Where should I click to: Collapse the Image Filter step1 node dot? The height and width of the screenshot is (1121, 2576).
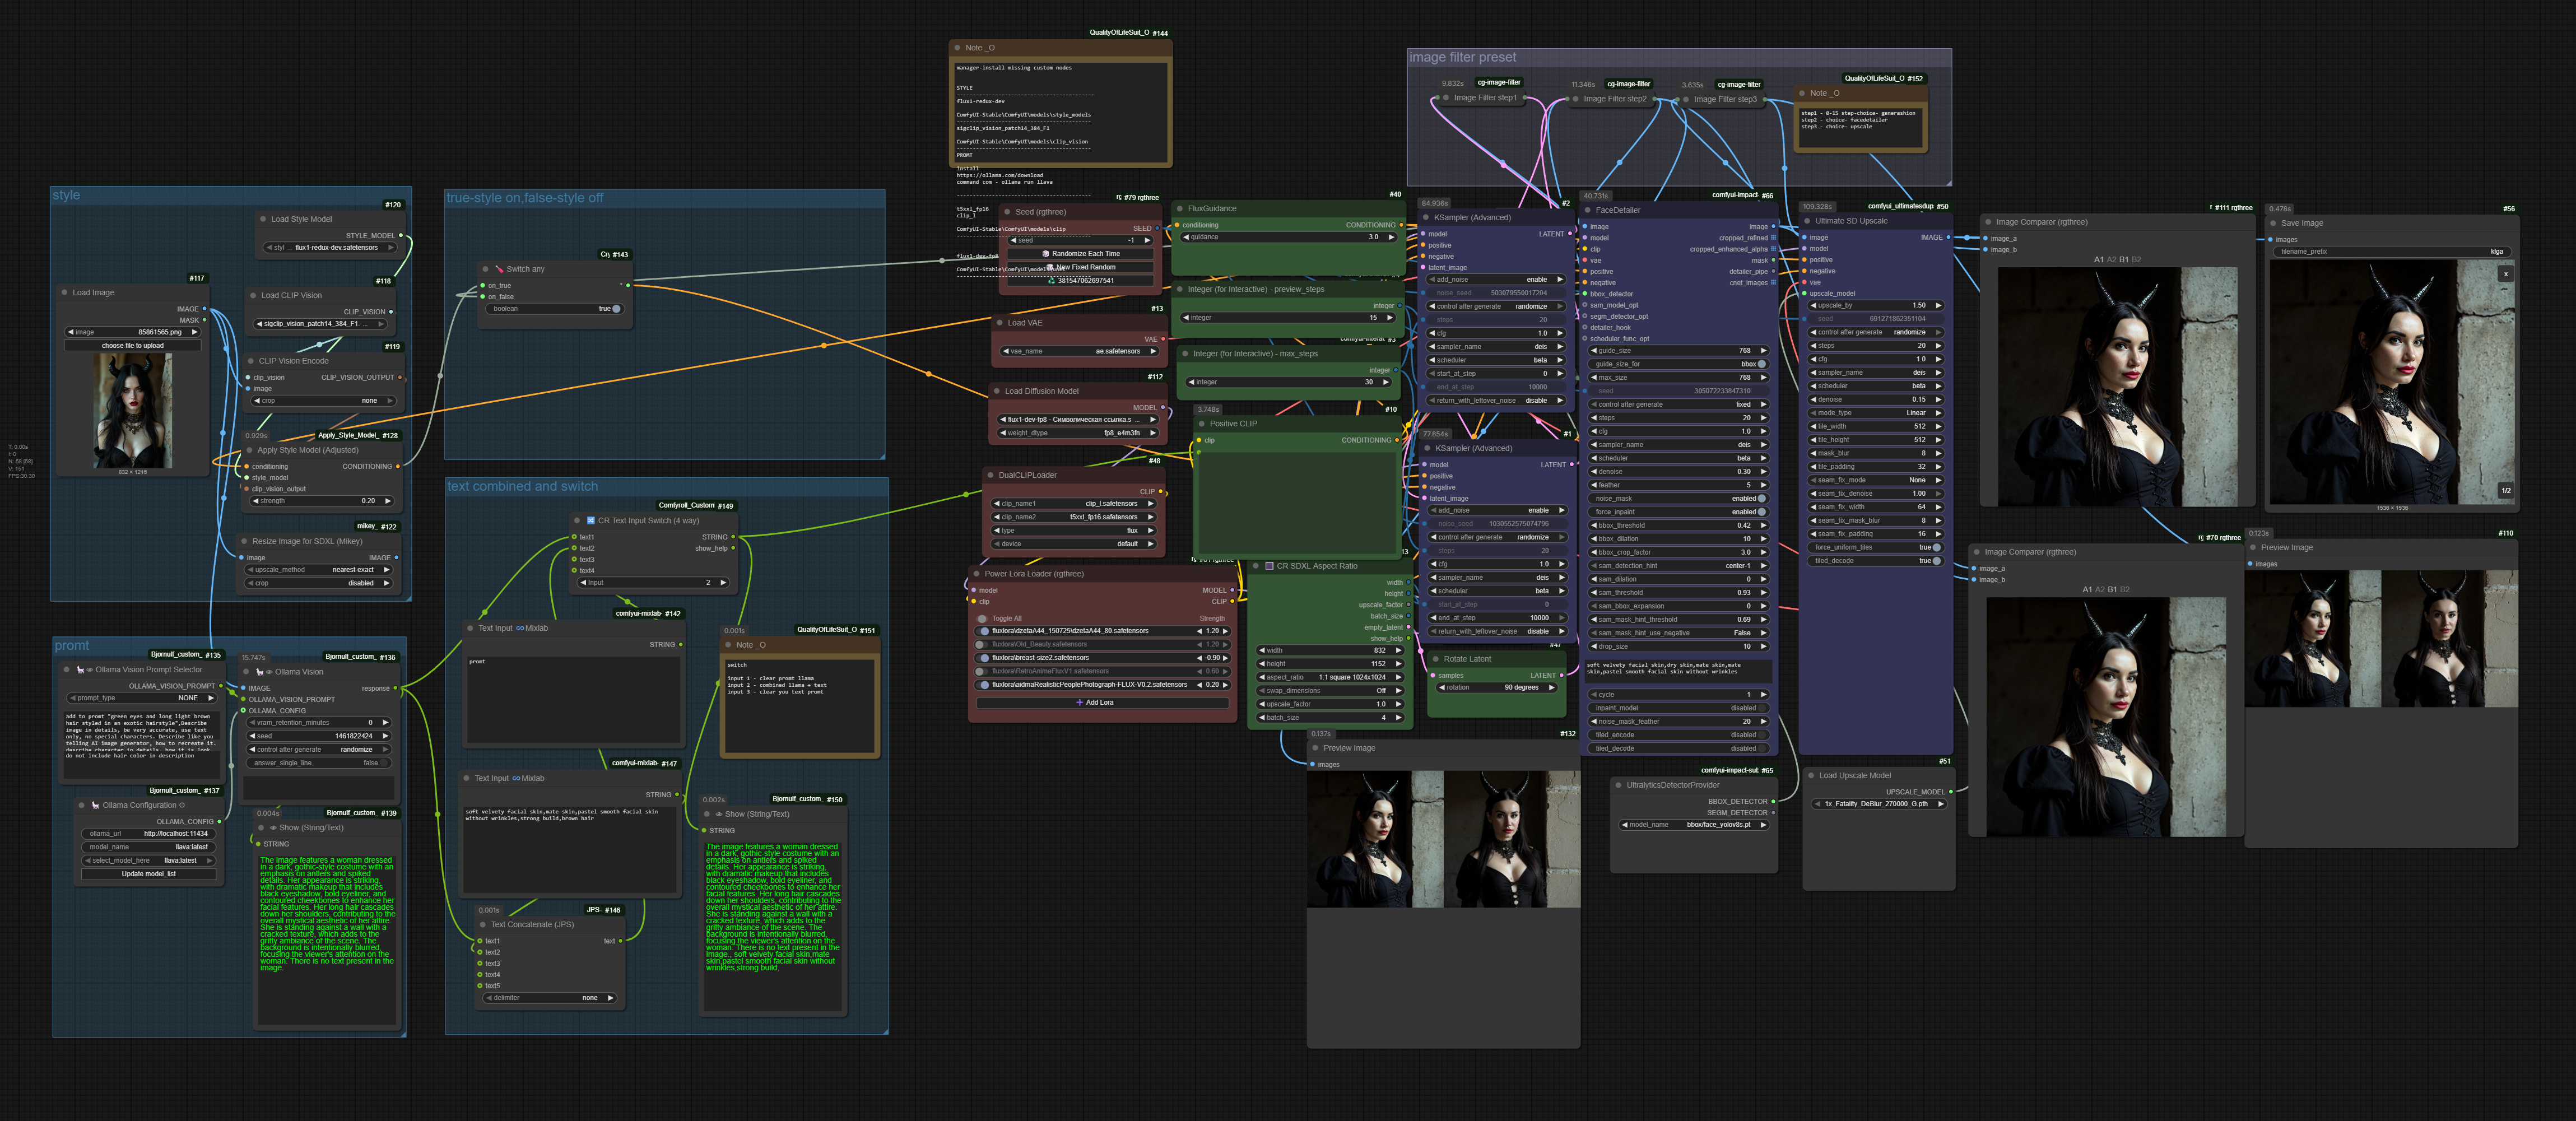1446,98
